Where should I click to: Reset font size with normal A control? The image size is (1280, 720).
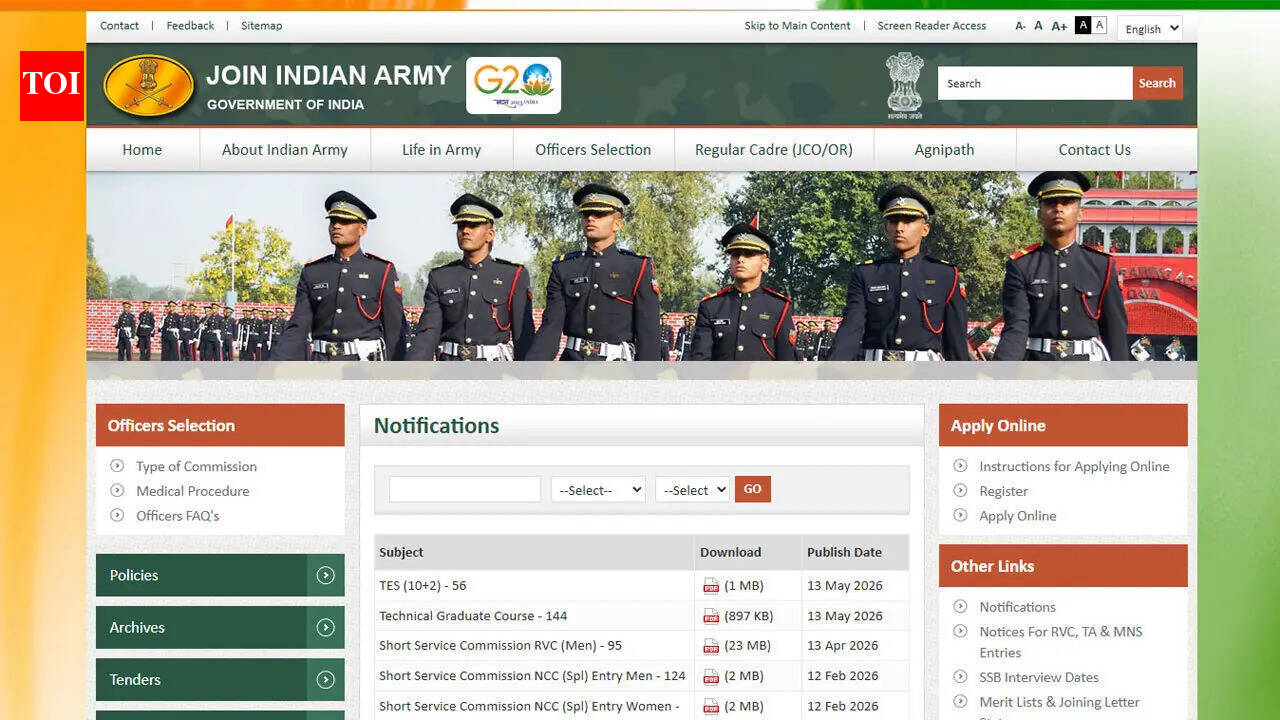1038,26
